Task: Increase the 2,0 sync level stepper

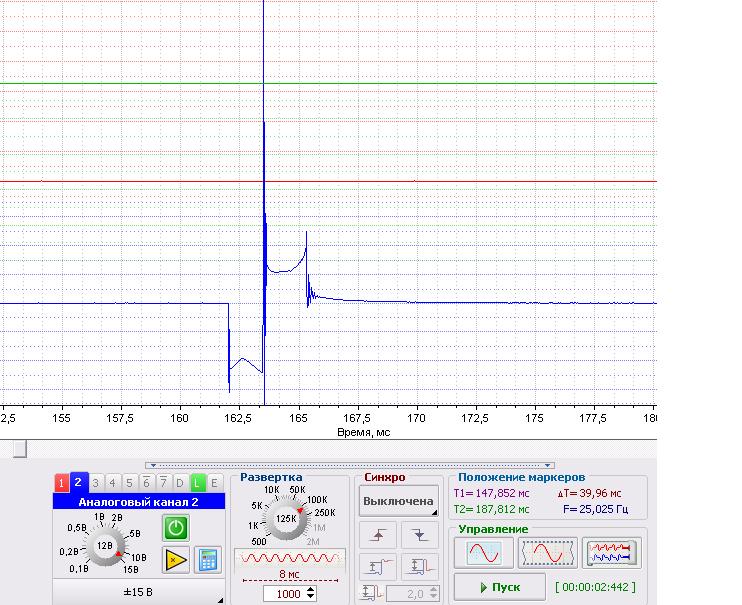Action: (x=434, y=590)
